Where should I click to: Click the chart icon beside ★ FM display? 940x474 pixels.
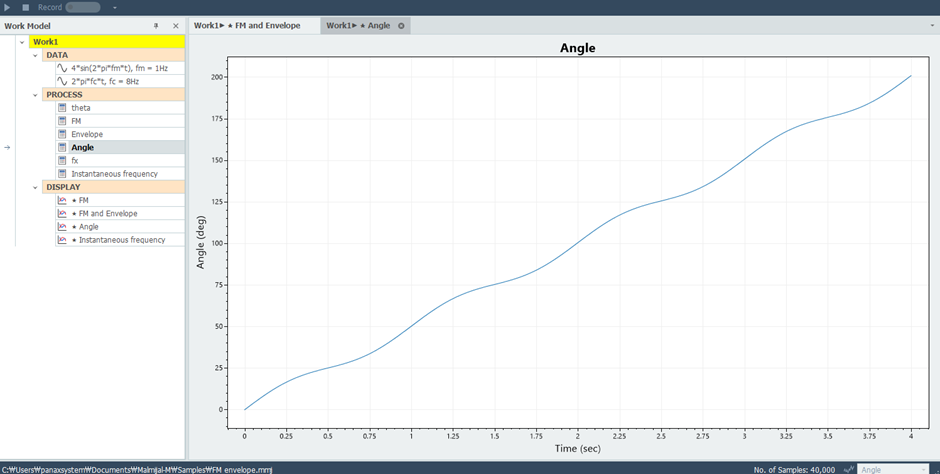62,200
